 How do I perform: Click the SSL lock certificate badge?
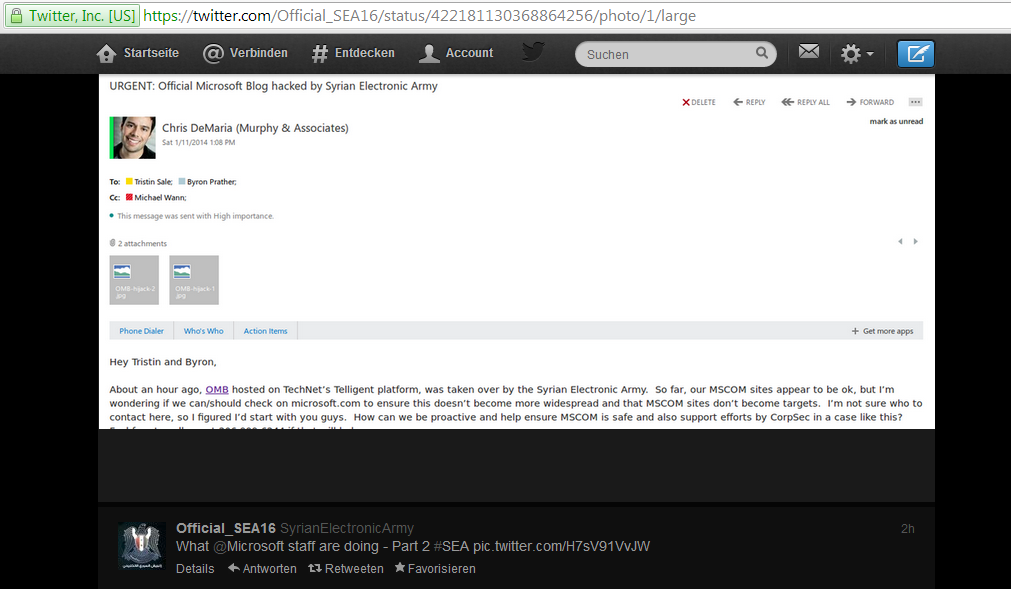tap(72, 15)
